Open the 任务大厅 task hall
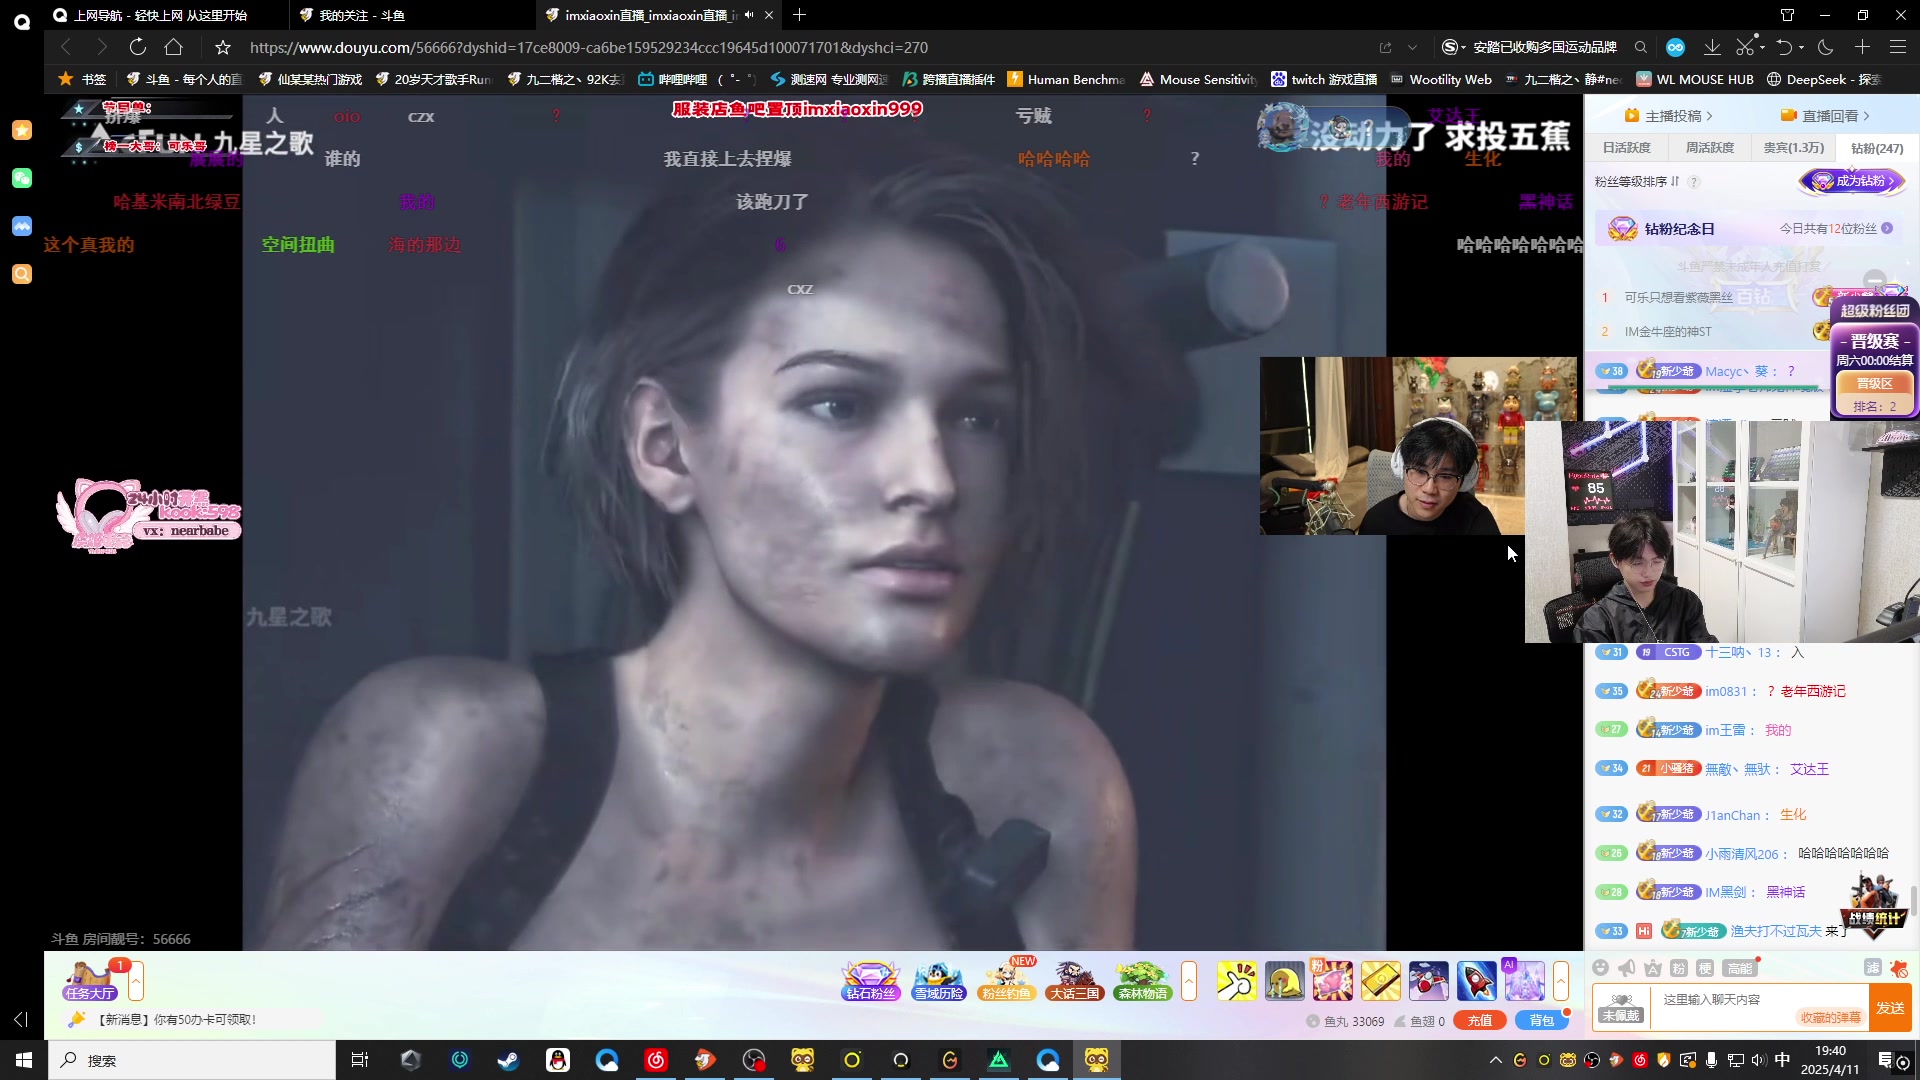The height and width of the screenshot is (1080, 1920). click(90, 981)
